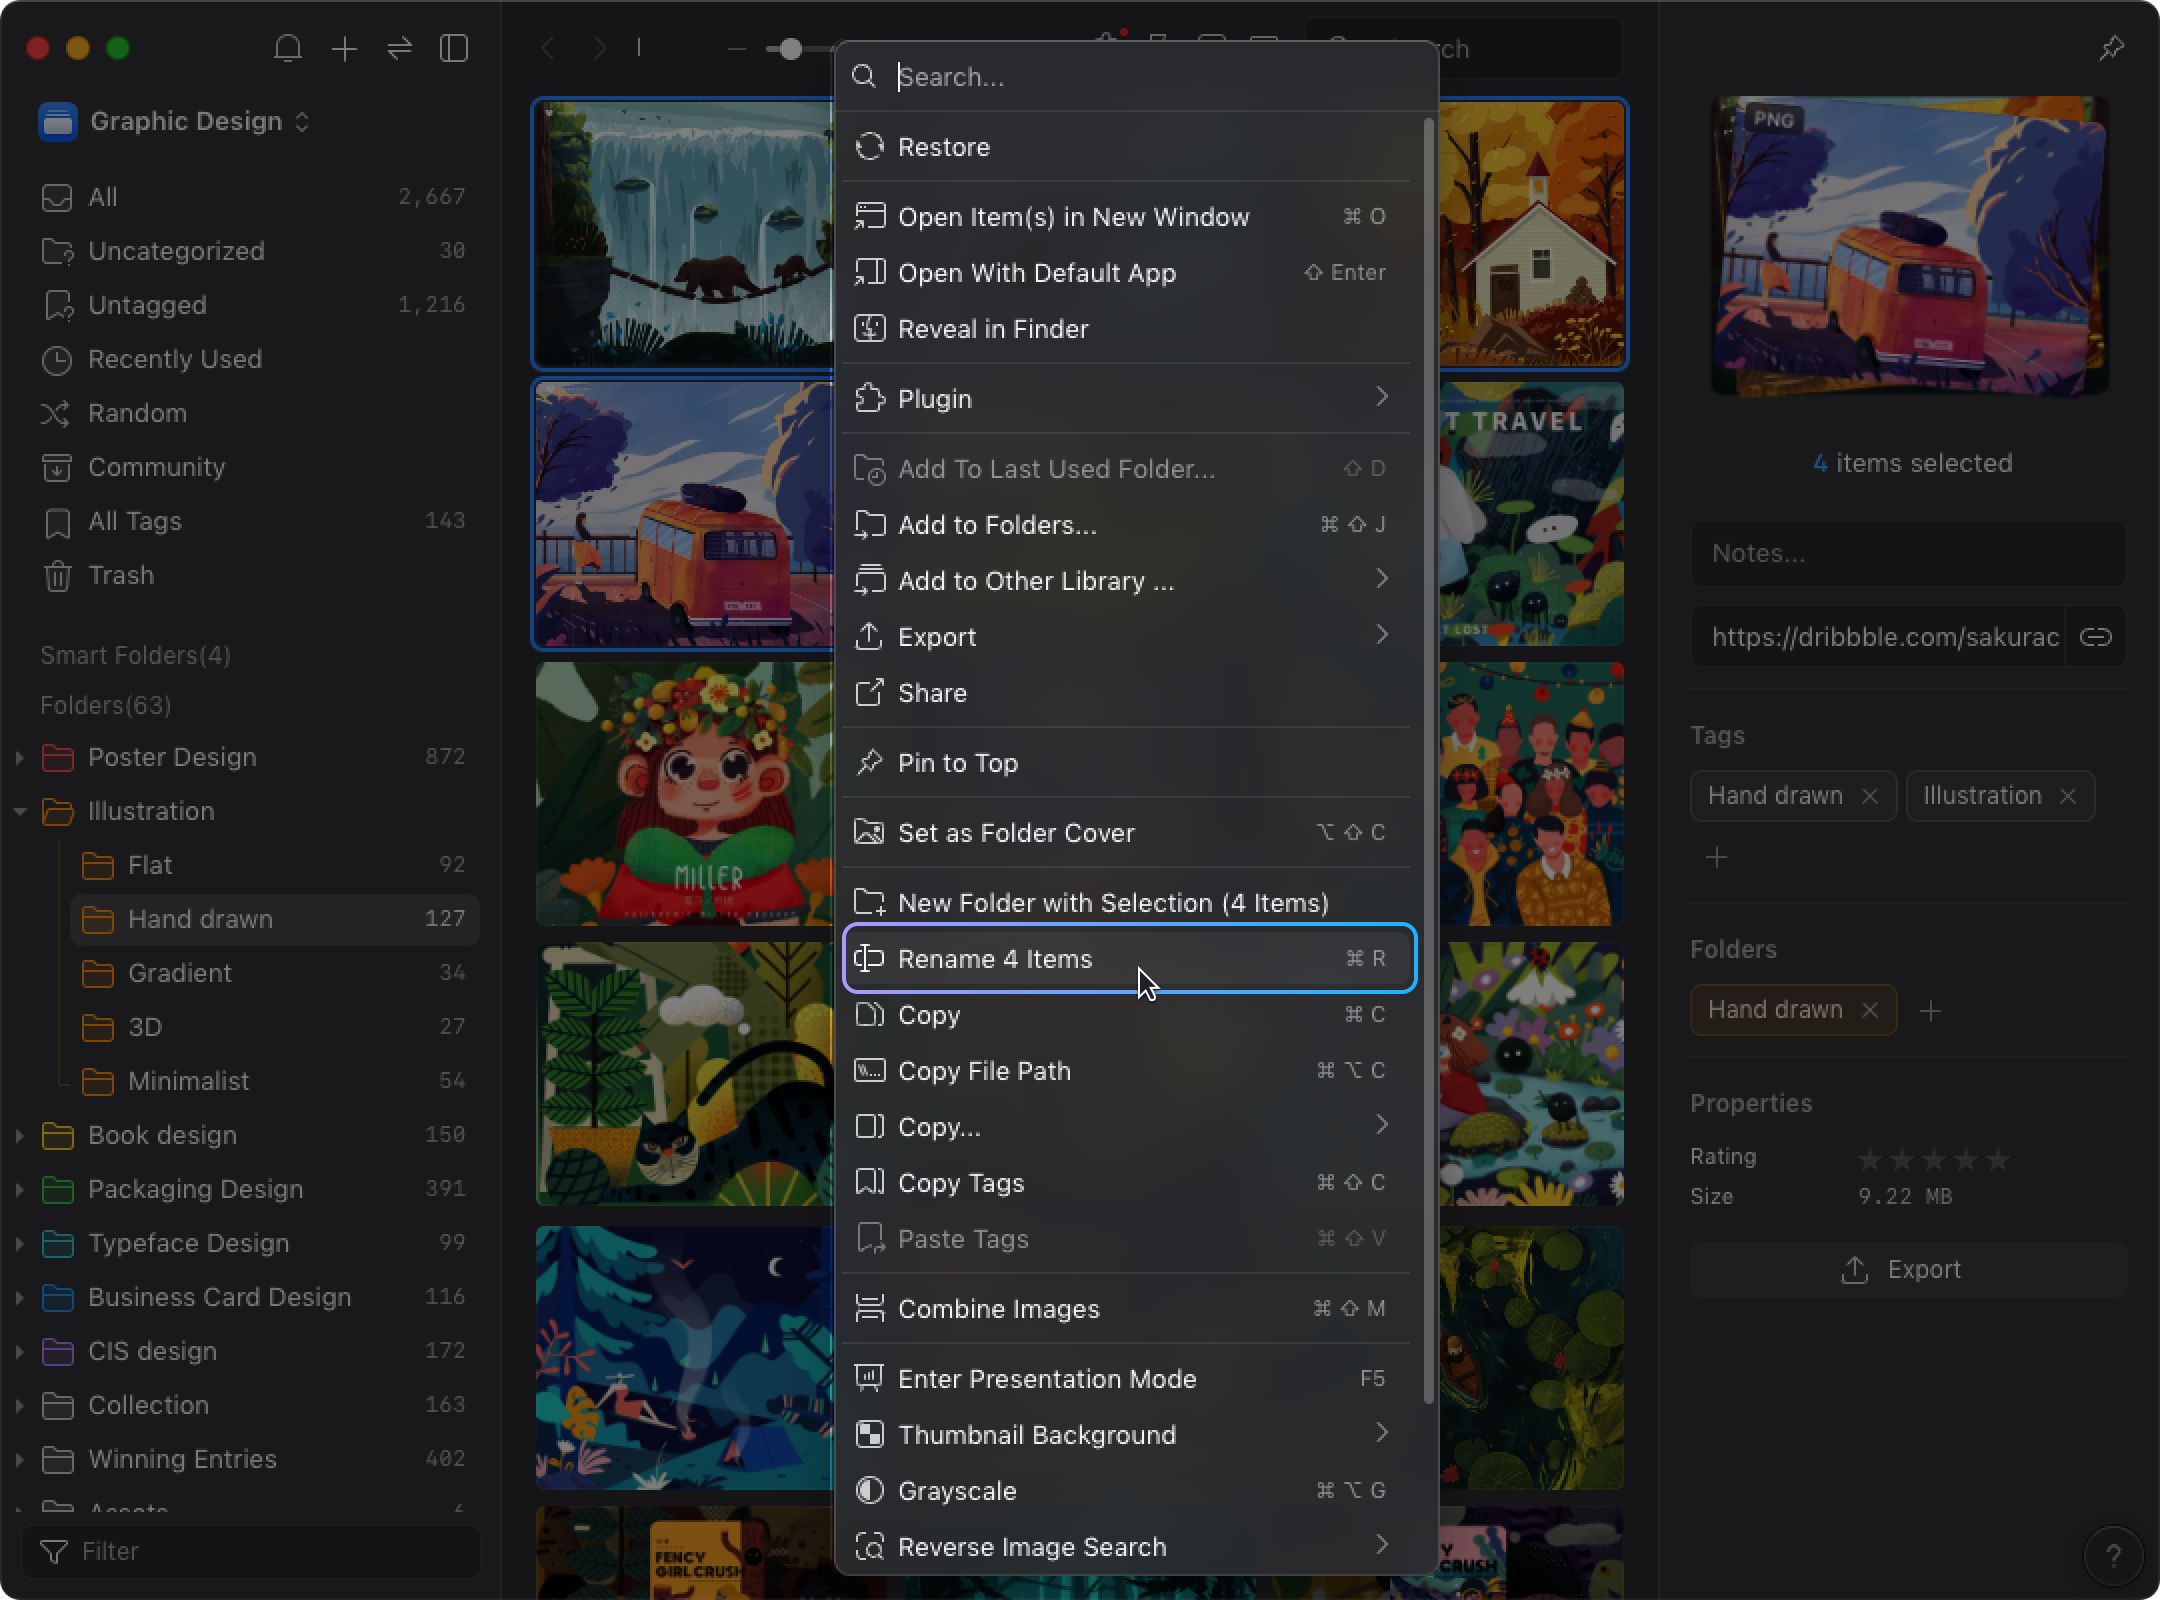Open Reverse Image Search submenu

1383,1546
